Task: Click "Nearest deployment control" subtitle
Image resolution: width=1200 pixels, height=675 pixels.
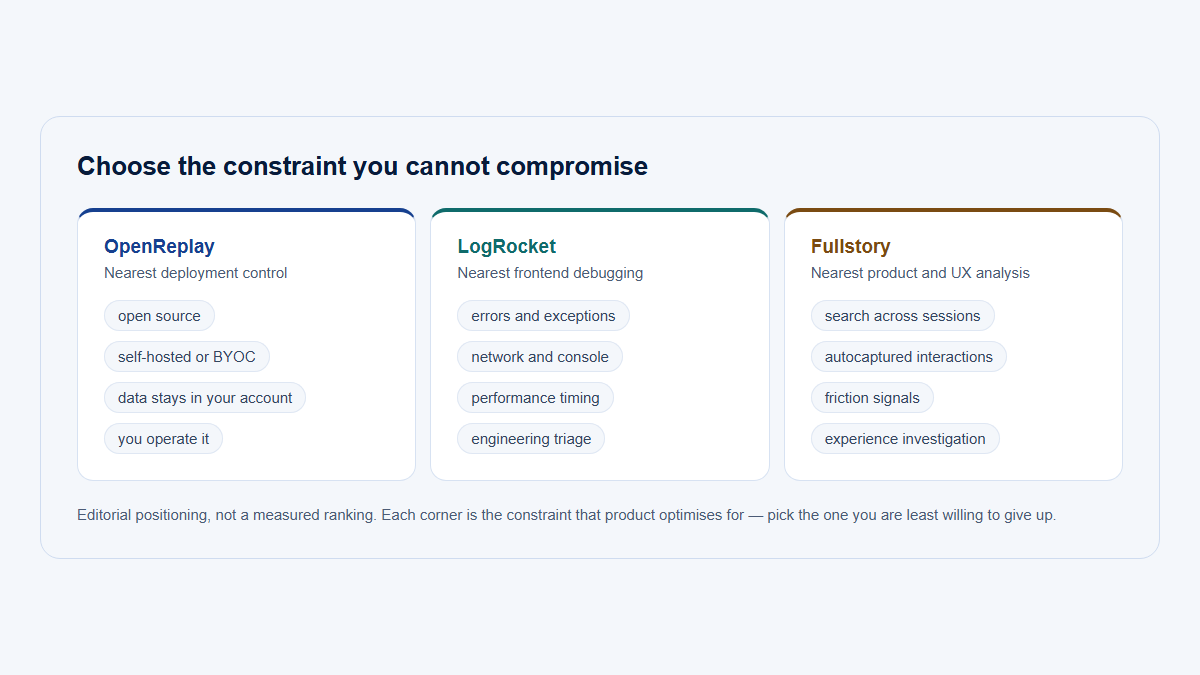Action: pyautogui.click(x=196, y=273)
